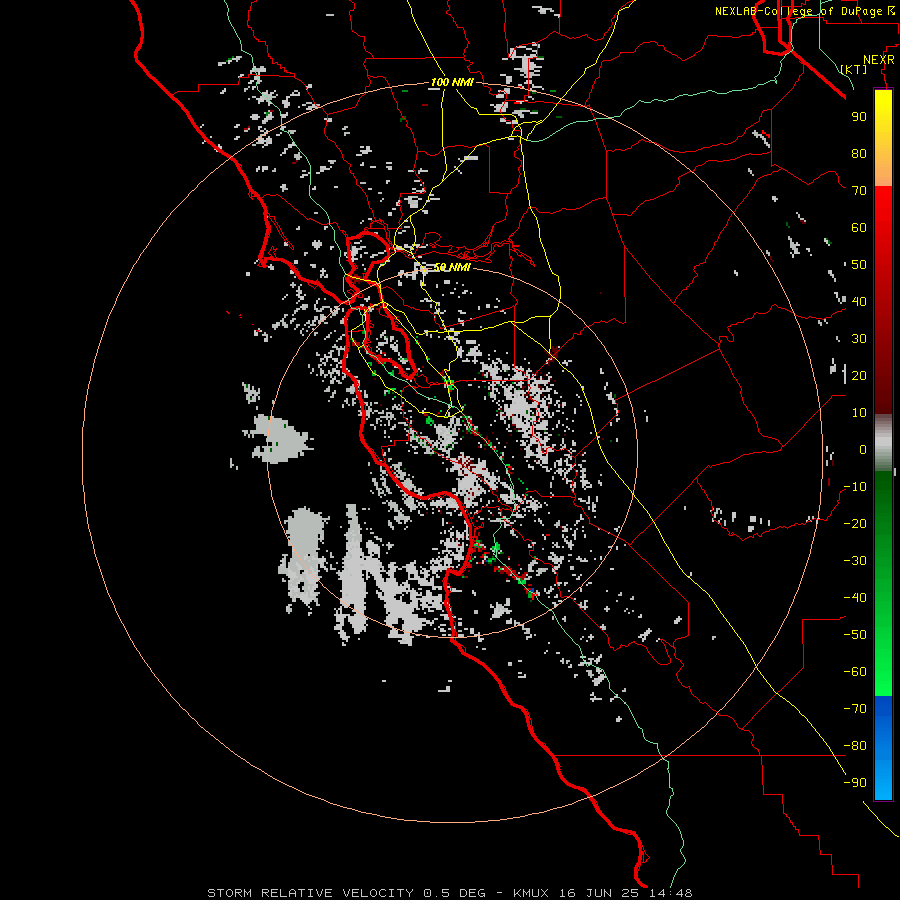Select the positive 60 scale label
900x900 pixels.
pos(859,228)
